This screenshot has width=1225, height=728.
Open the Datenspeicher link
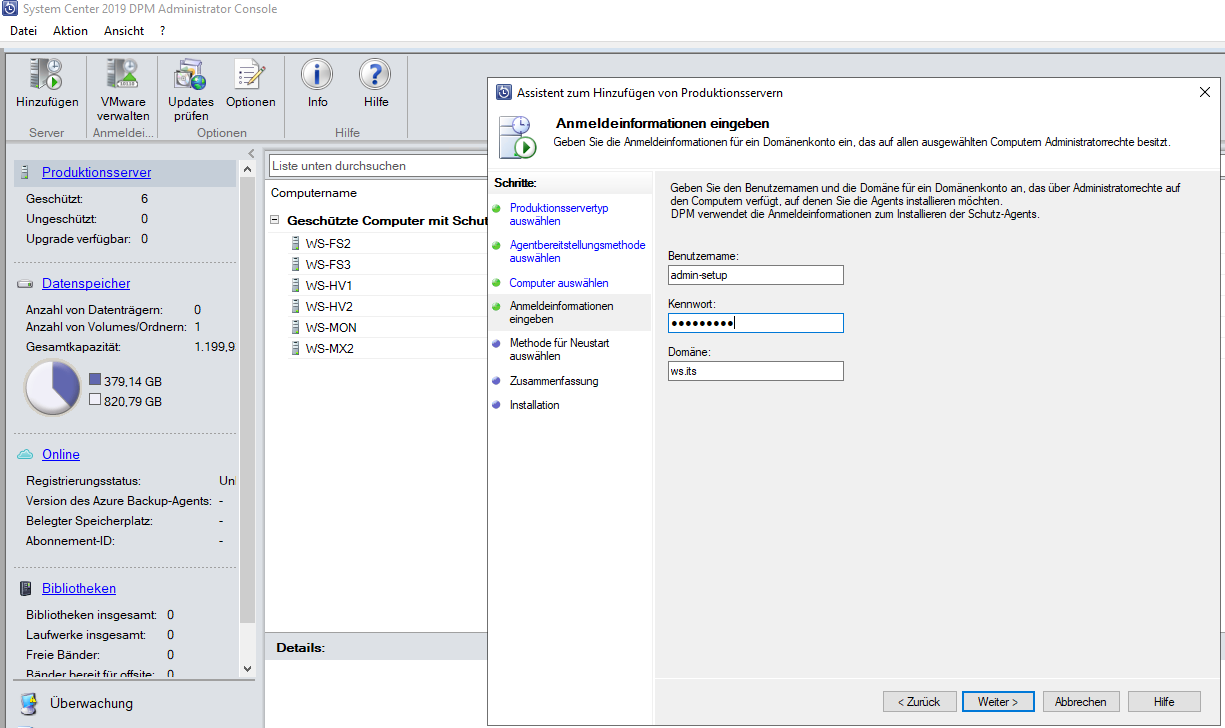(86, 284)
